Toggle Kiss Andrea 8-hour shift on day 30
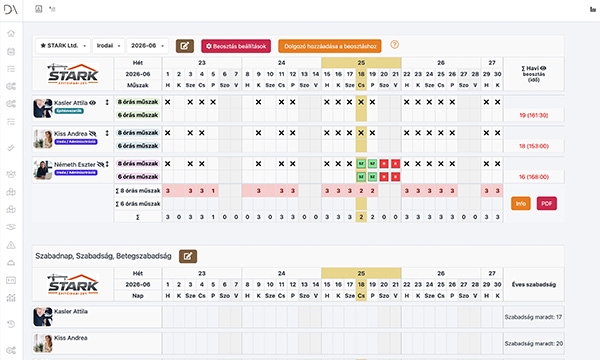 click(497, 133)
